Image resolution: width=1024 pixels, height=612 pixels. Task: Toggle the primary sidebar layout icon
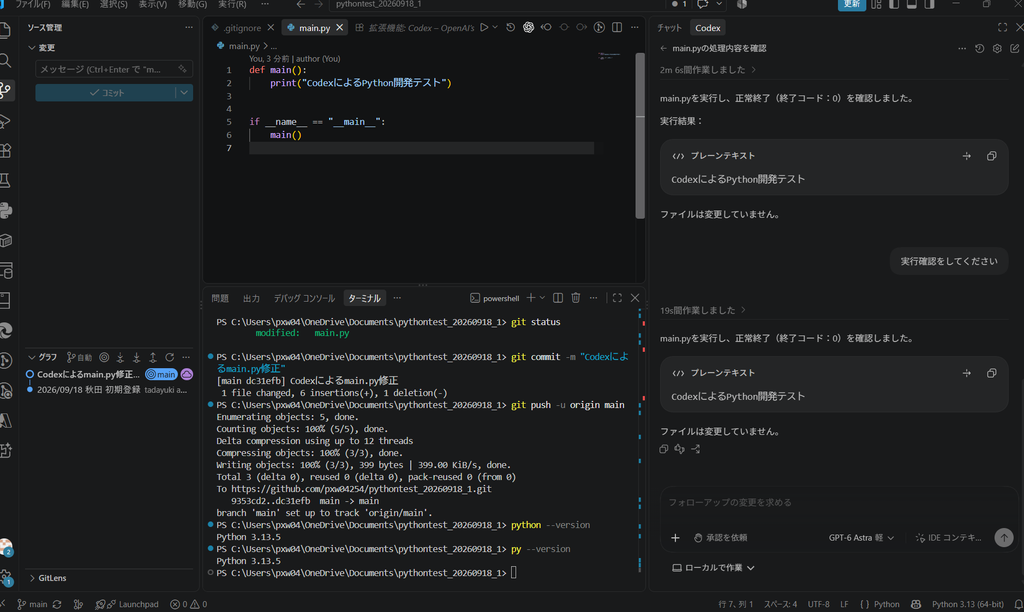pos(894,5)
